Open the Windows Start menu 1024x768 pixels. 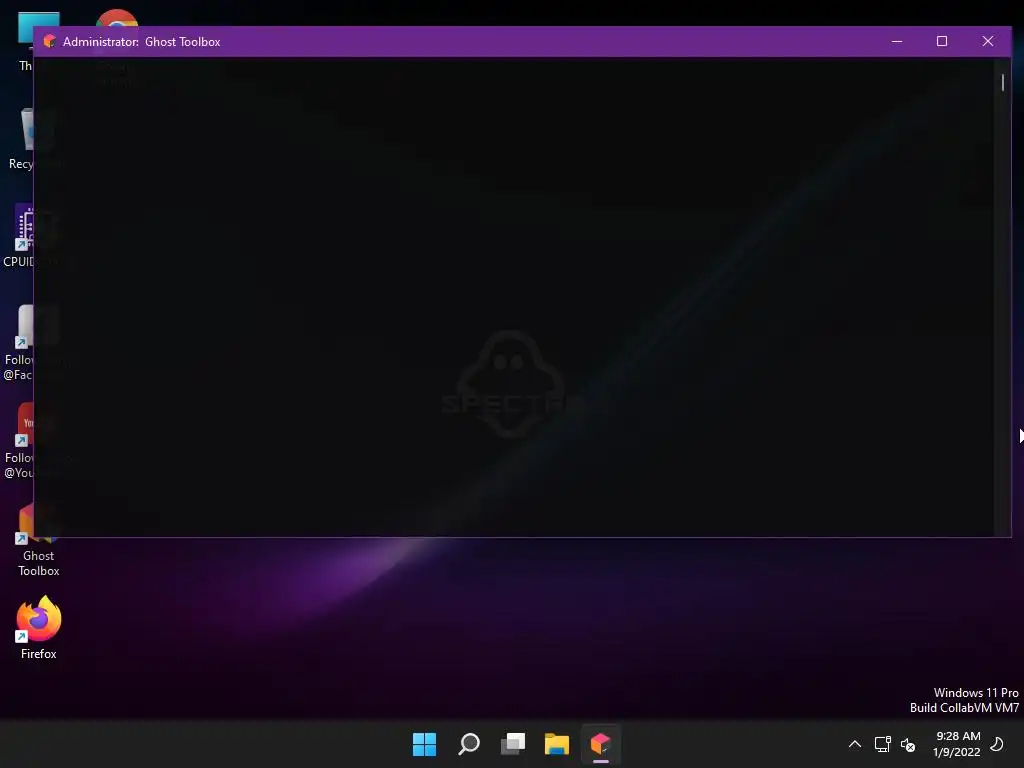coord(424,744)
